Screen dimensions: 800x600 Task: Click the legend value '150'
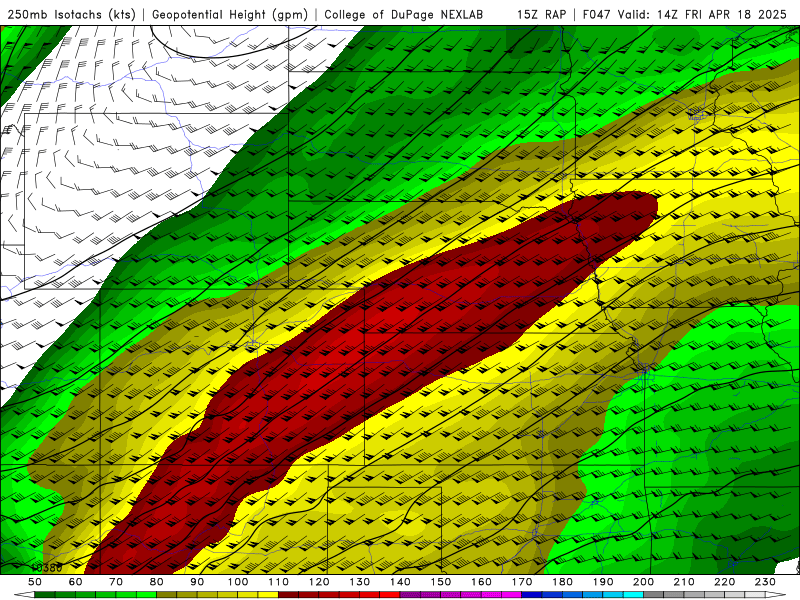point(441,582)
